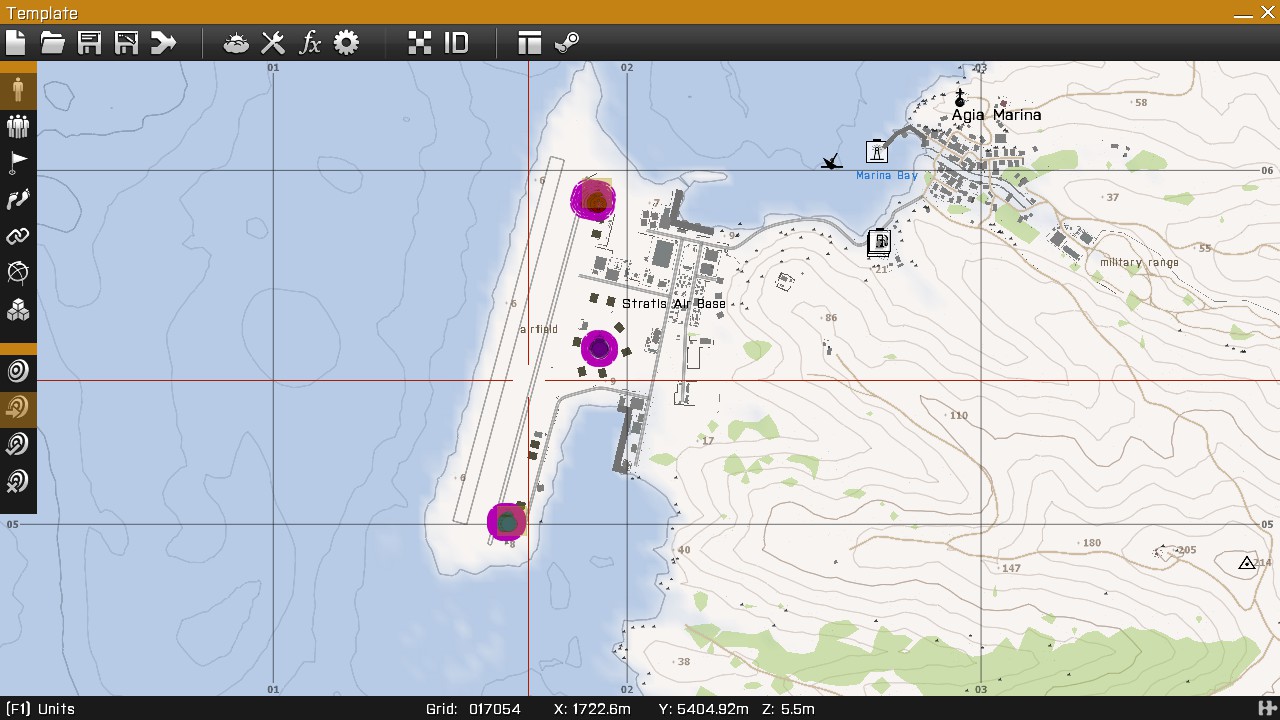Select the plain target icon
The width and height of the screenshot is (1280, 720).
pyautogui.click(x=18, y=371)
